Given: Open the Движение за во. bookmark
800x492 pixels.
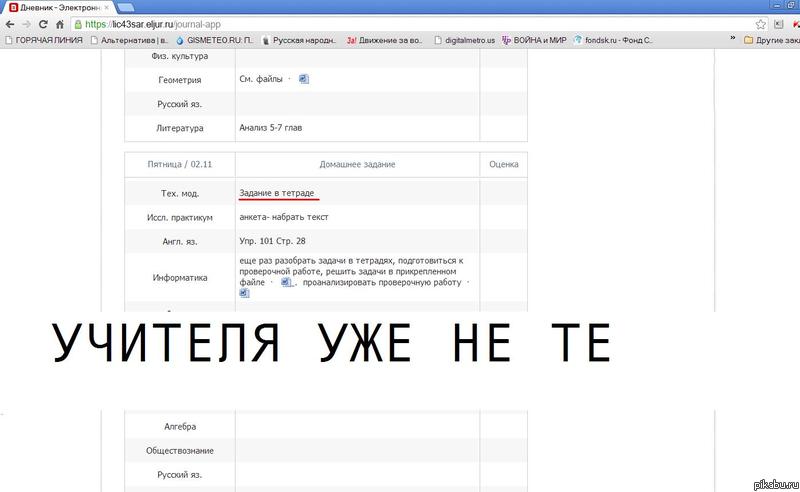Looking at the screenshot, I should [x=385, y=40].
